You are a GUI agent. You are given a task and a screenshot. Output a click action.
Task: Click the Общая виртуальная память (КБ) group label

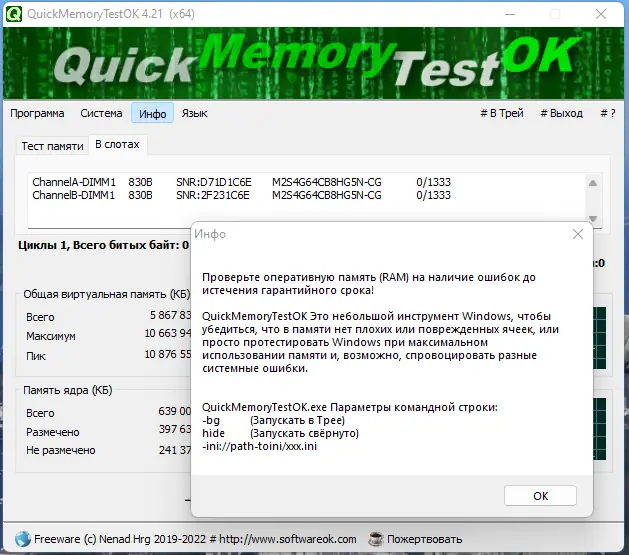pyautogui.click(x=107, y=294)
